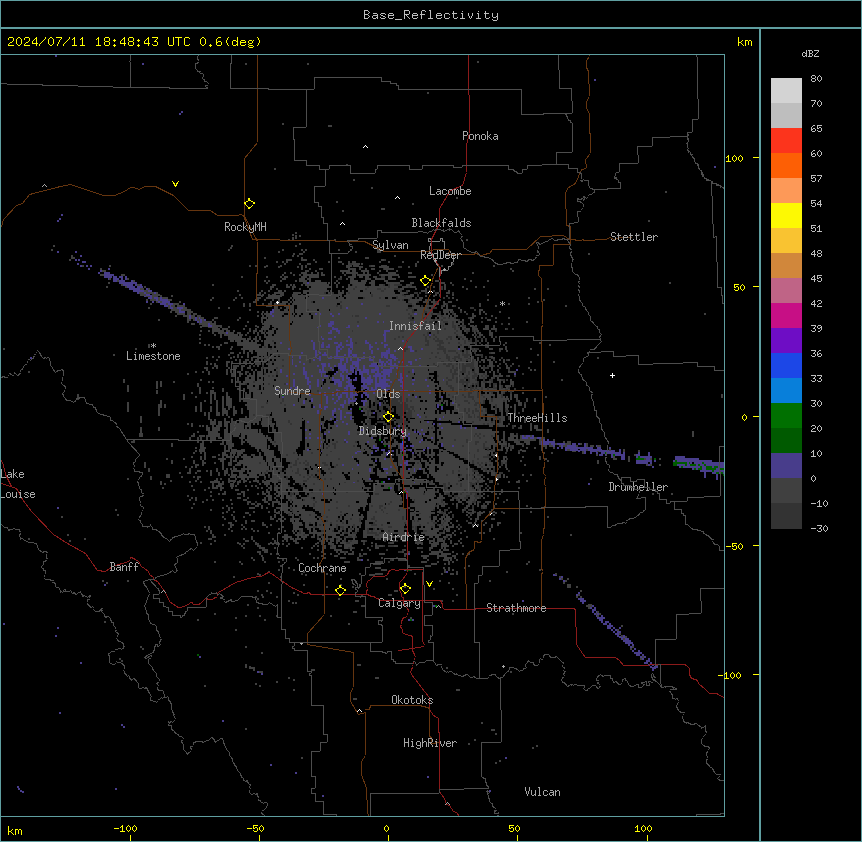Viewport: 862px width, 842px height.
Task: Click the Banff label
Action: point(124,567)
